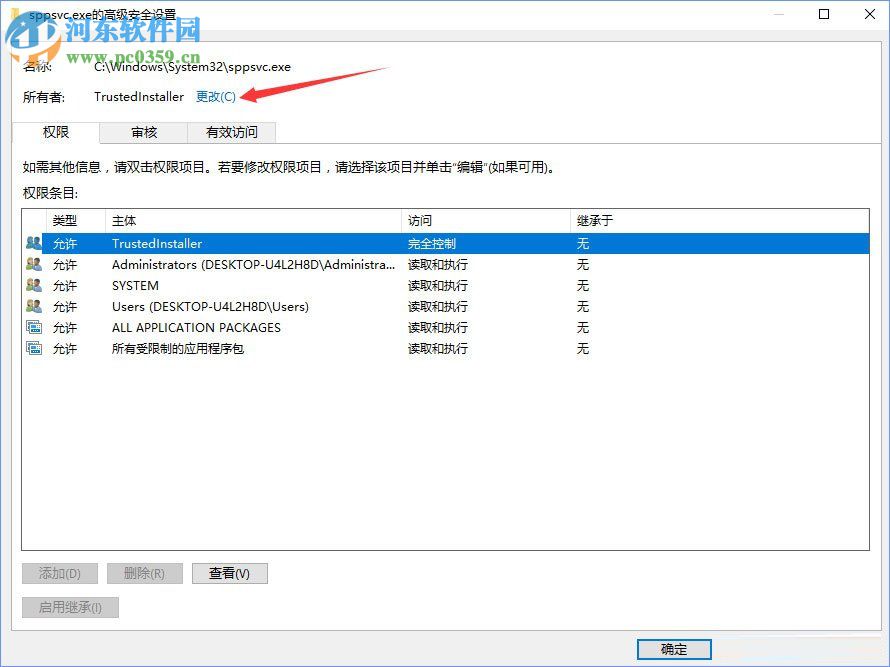The image size is (890, 667).
Task: Click the 访问 column header
Action: point(415,220)
